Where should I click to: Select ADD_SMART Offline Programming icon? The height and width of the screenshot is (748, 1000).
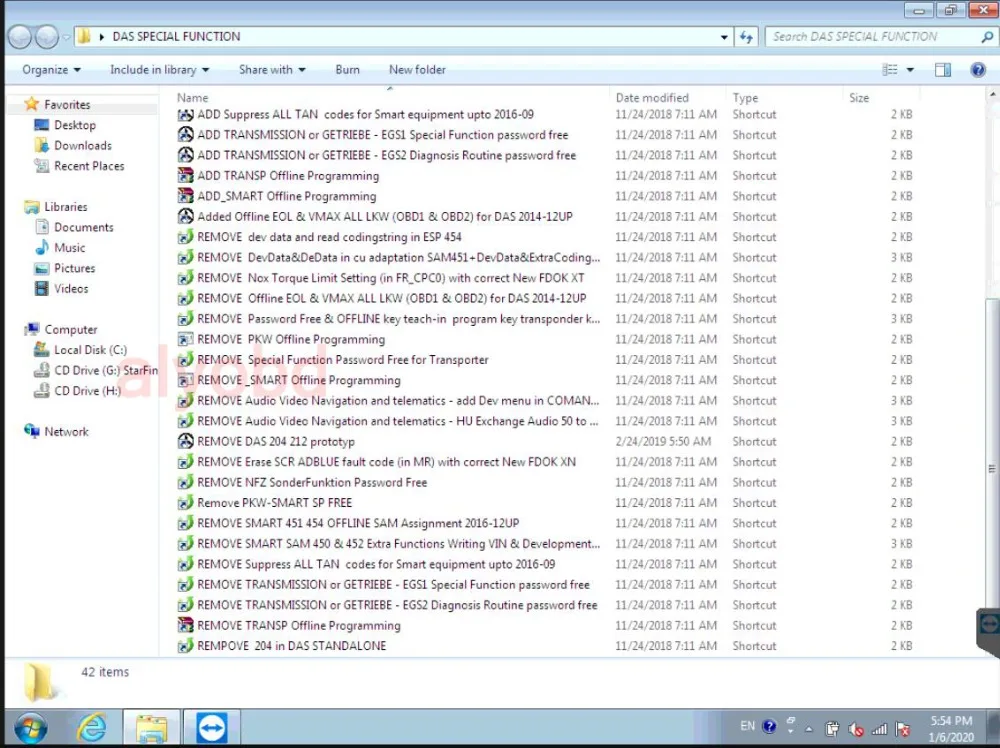186,196
